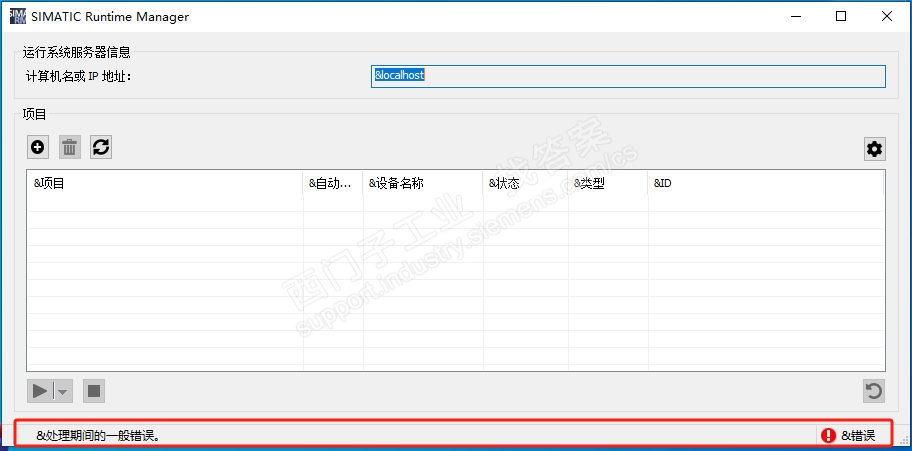
Task: Focus the computer name or IP field
Action: click(628, 76)
